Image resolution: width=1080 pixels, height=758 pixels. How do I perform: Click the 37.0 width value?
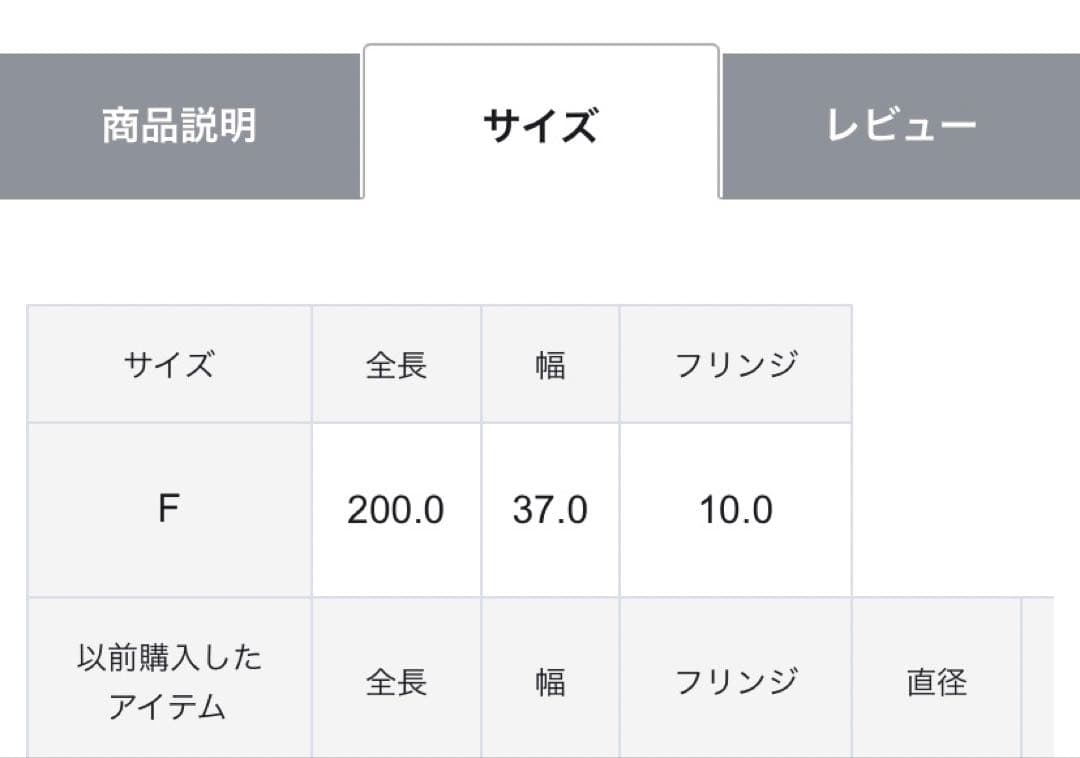550,510
